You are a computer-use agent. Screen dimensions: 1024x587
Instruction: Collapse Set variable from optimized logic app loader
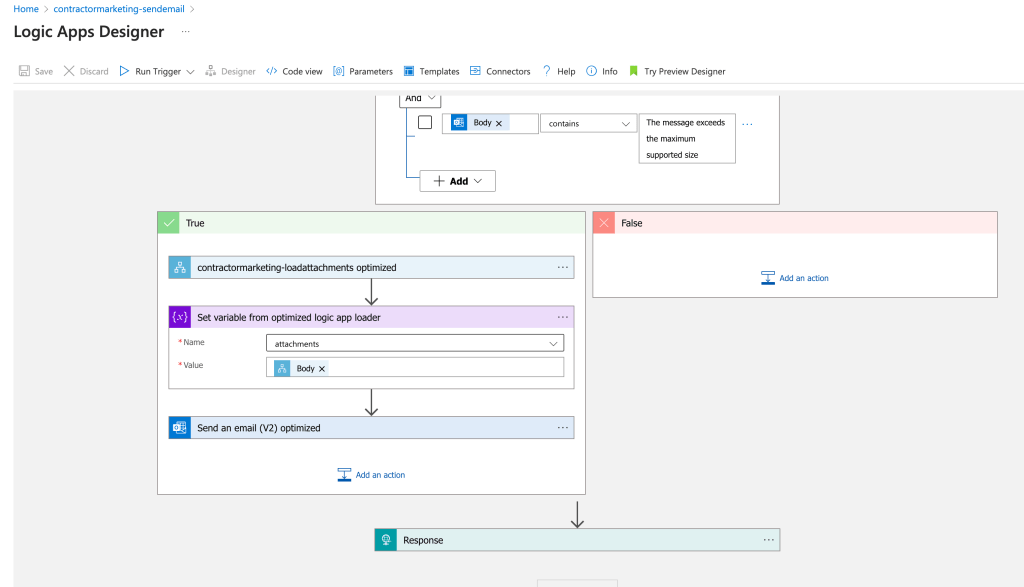click(x=372, y=317)
